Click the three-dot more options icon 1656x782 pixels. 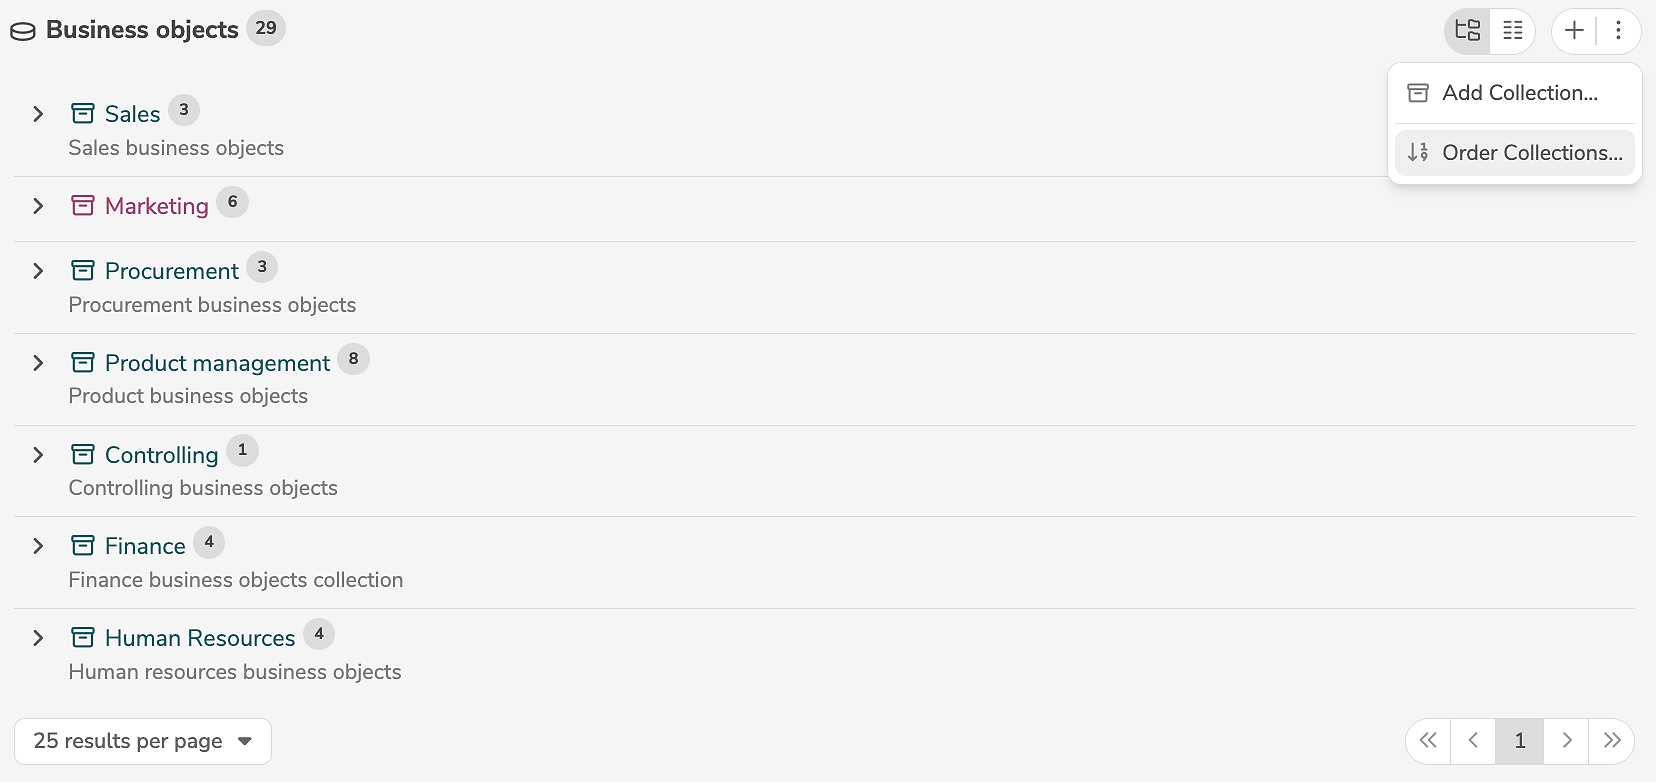(1618, 31)
